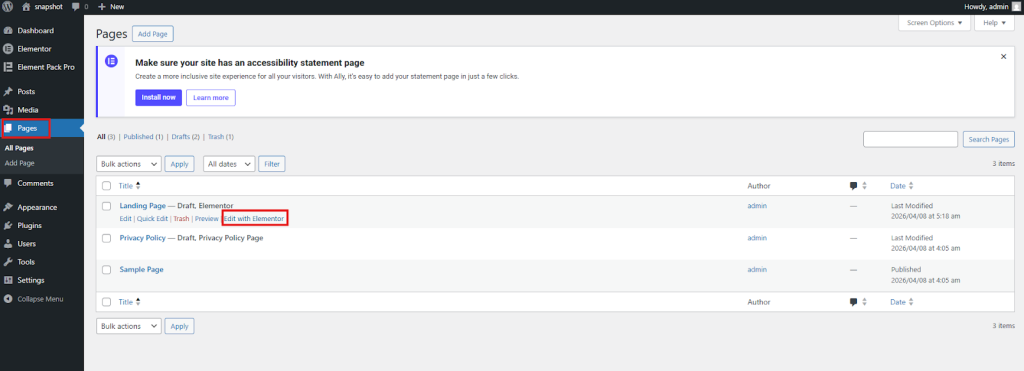Sort by Date in table footer
Screen dimensions: 1024x371
(898, 302)
